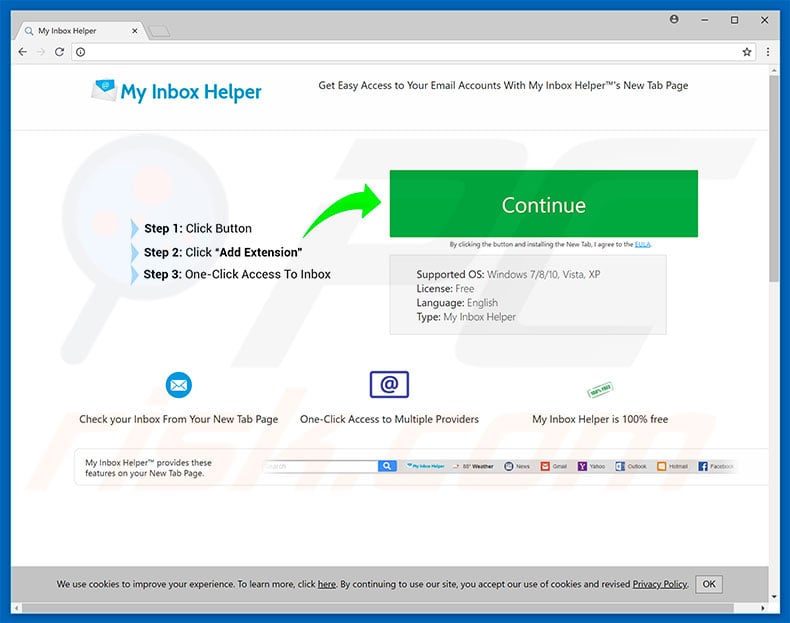790x623 pixels.
Task: Click 'One-Click Access to Multiple Providers' text
Action: [x=389, y=419]
